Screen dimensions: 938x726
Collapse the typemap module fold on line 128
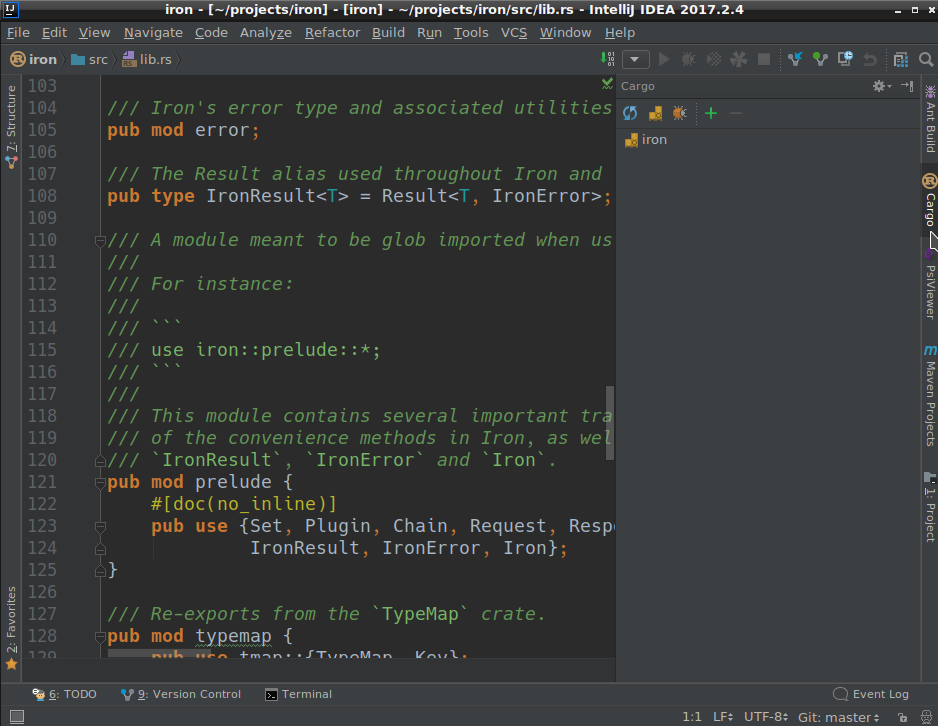(x=100, y=637)
